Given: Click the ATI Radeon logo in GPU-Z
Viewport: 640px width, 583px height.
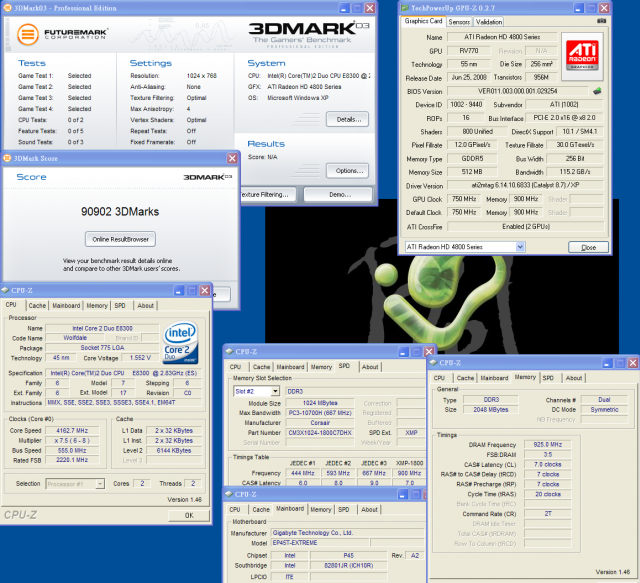Looking at the screenshot, I should 582,56.
